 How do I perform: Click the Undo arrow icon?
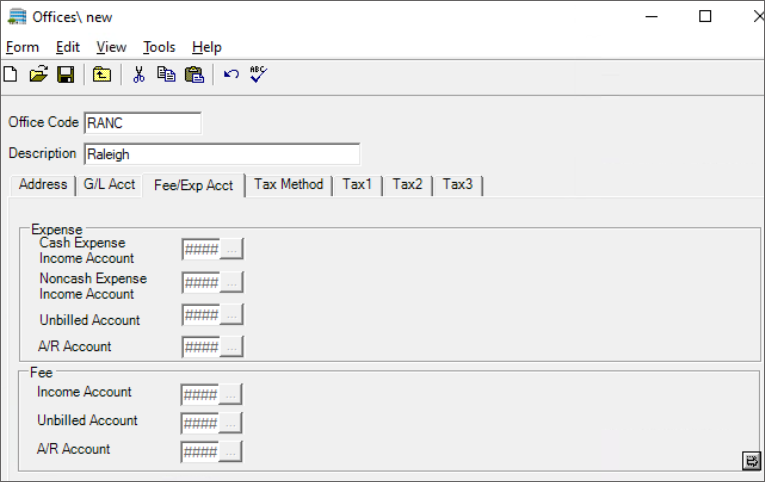point(231,74)
